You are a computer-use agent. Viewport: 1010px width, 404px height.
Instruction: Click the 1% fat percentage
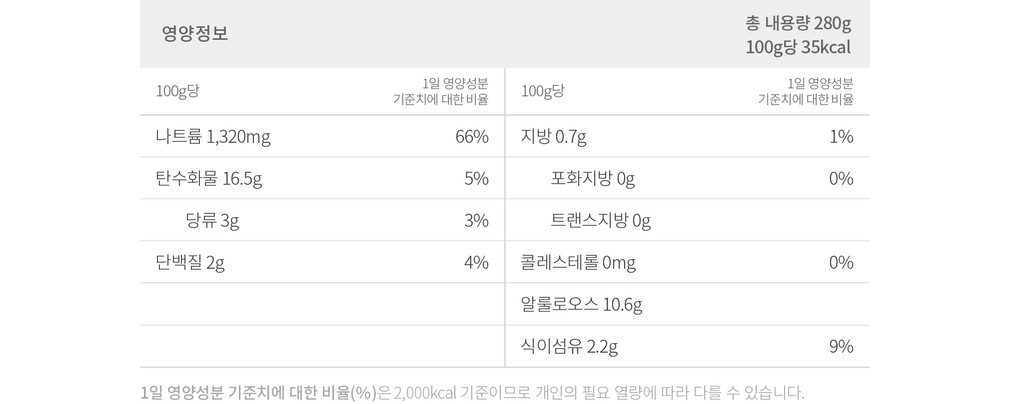[x=841, y=137]
